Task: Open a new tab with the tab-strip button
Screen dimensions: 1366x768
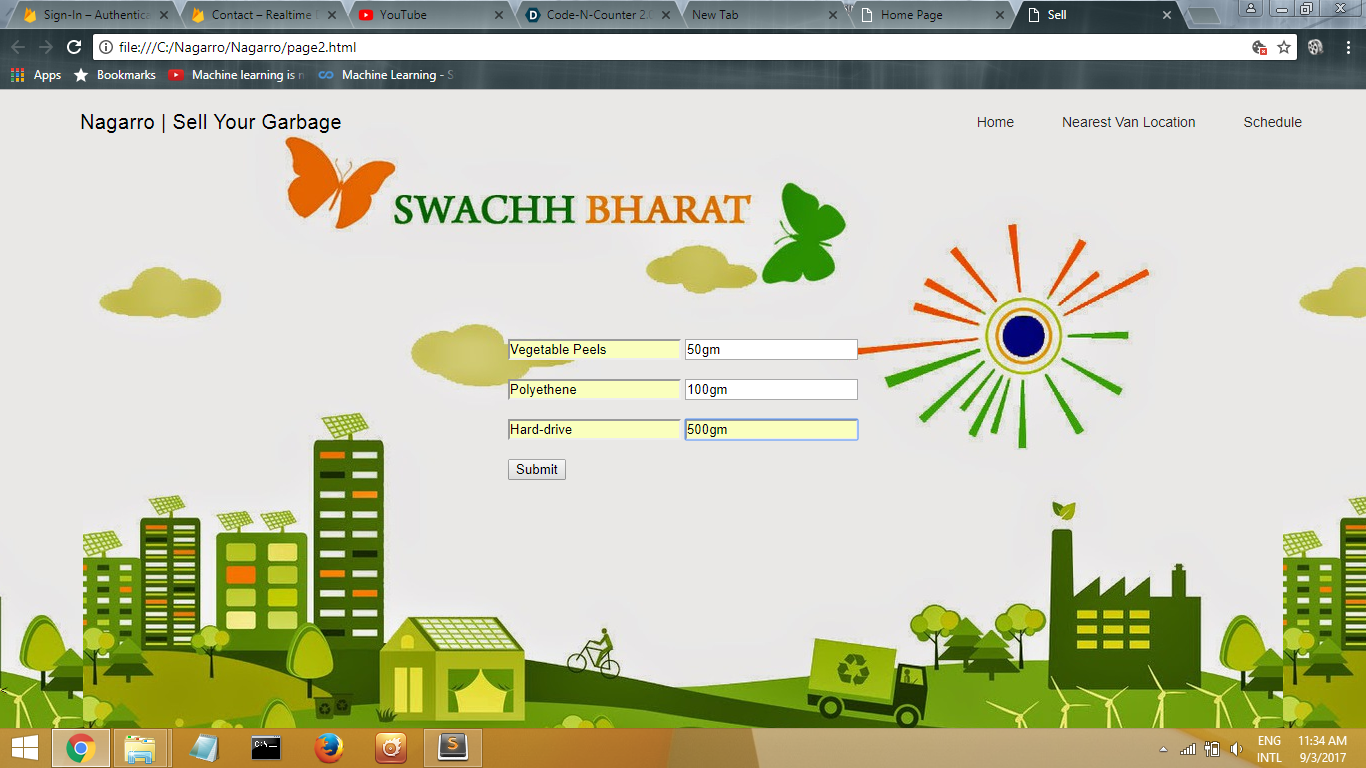Action: click(1204, 15)
